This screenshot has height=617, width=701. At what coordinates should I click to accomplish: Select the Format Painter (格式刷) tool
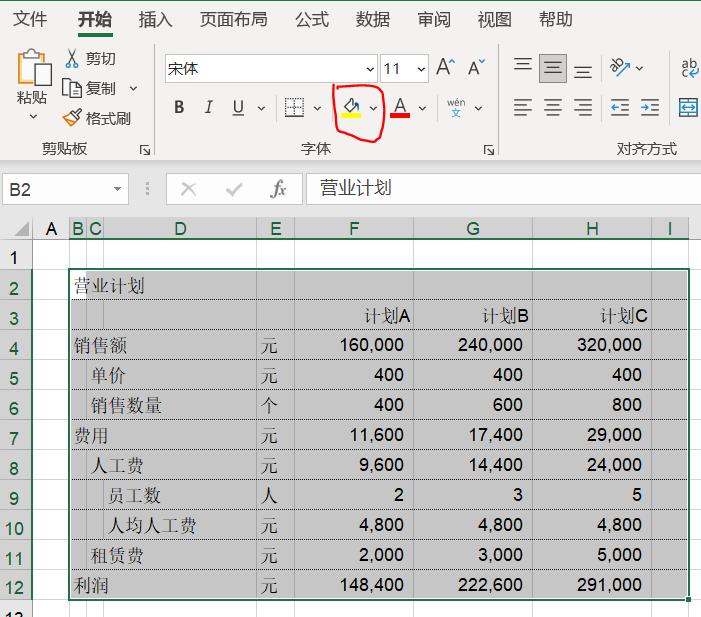coord(97,118)
